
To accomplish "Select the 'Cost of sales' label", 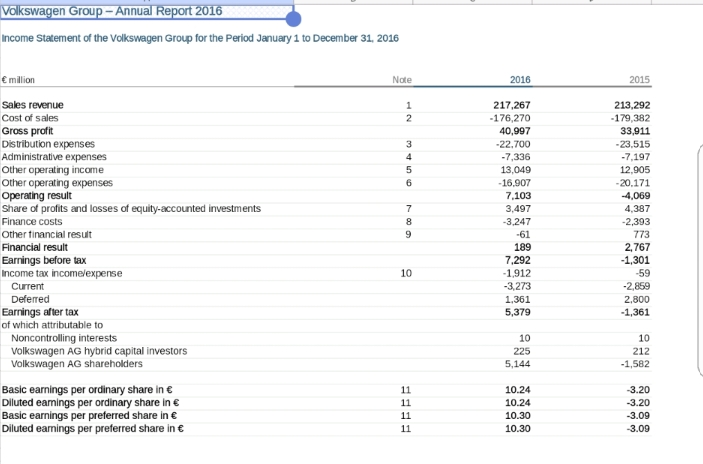I will pos(30,118).
